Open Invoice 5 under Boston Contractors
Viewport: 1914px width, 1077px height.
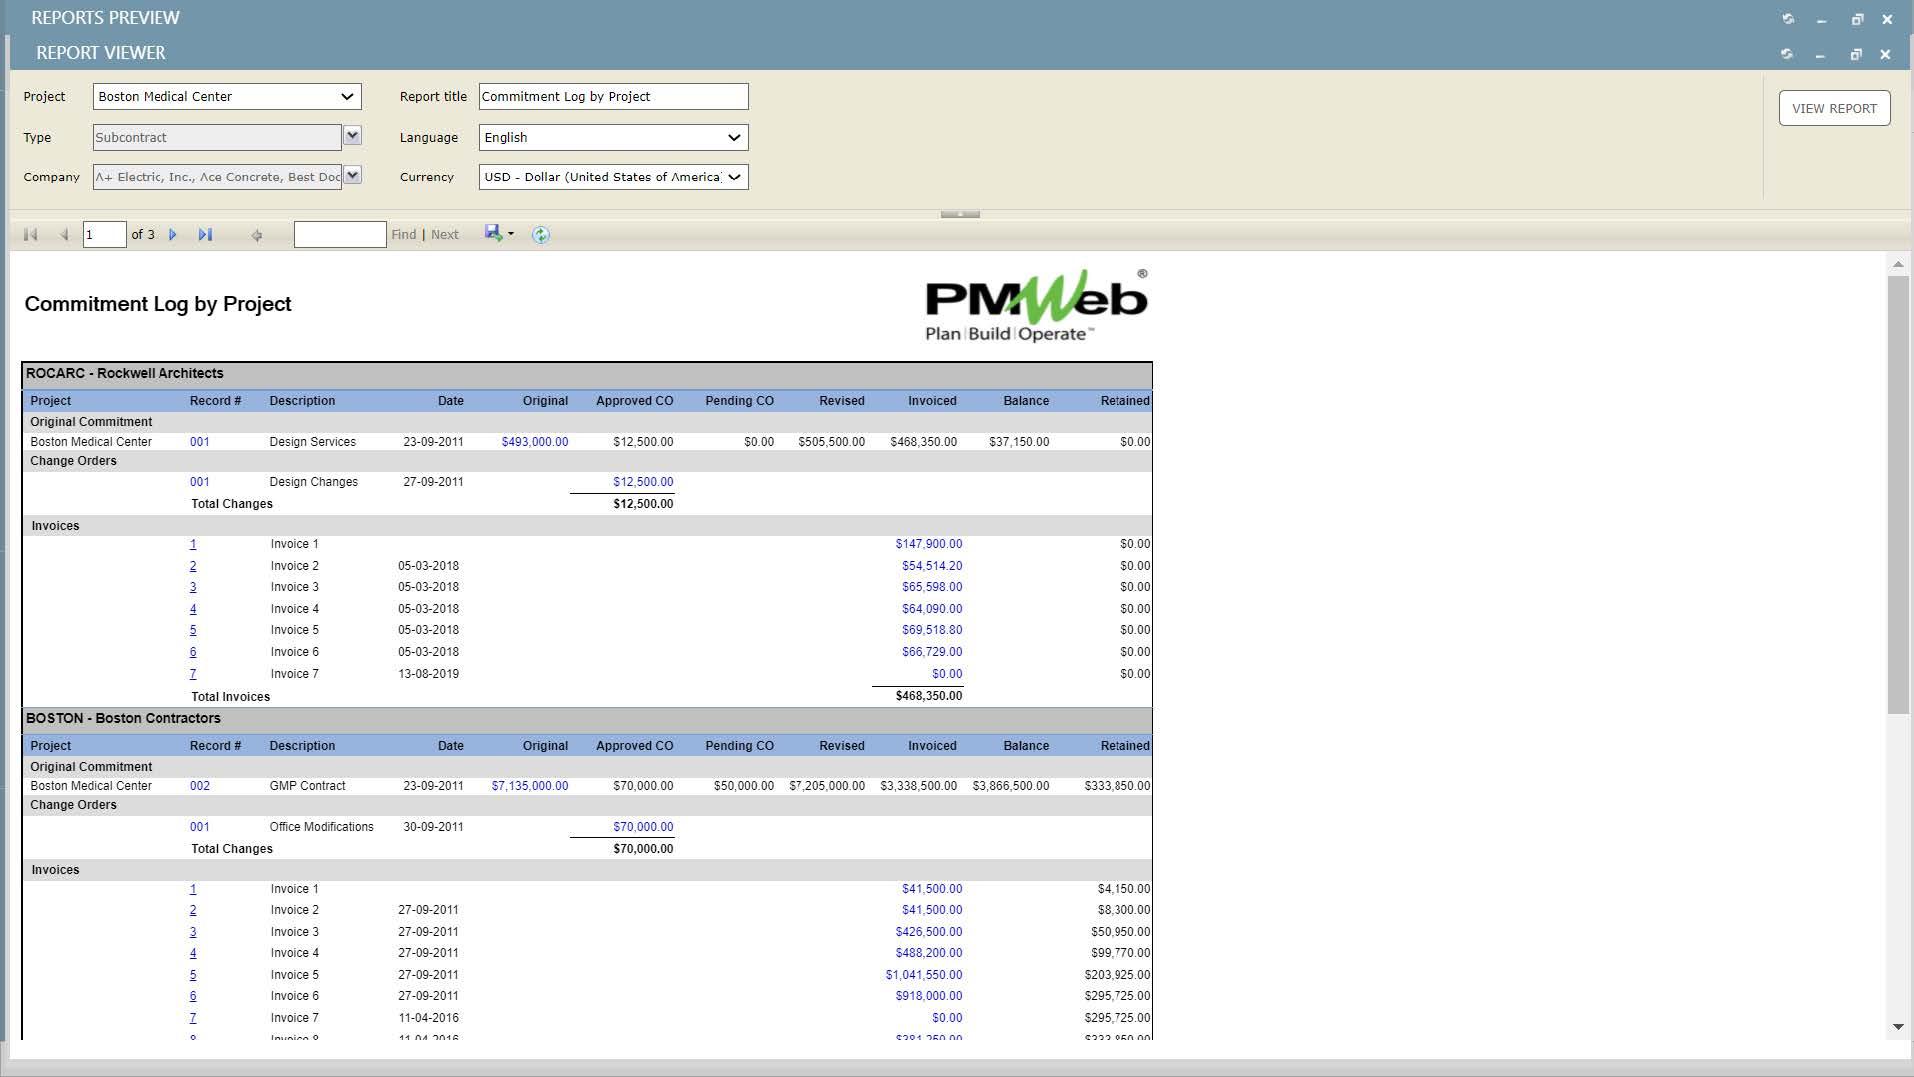pyautogui.click(x=192, y=974)
